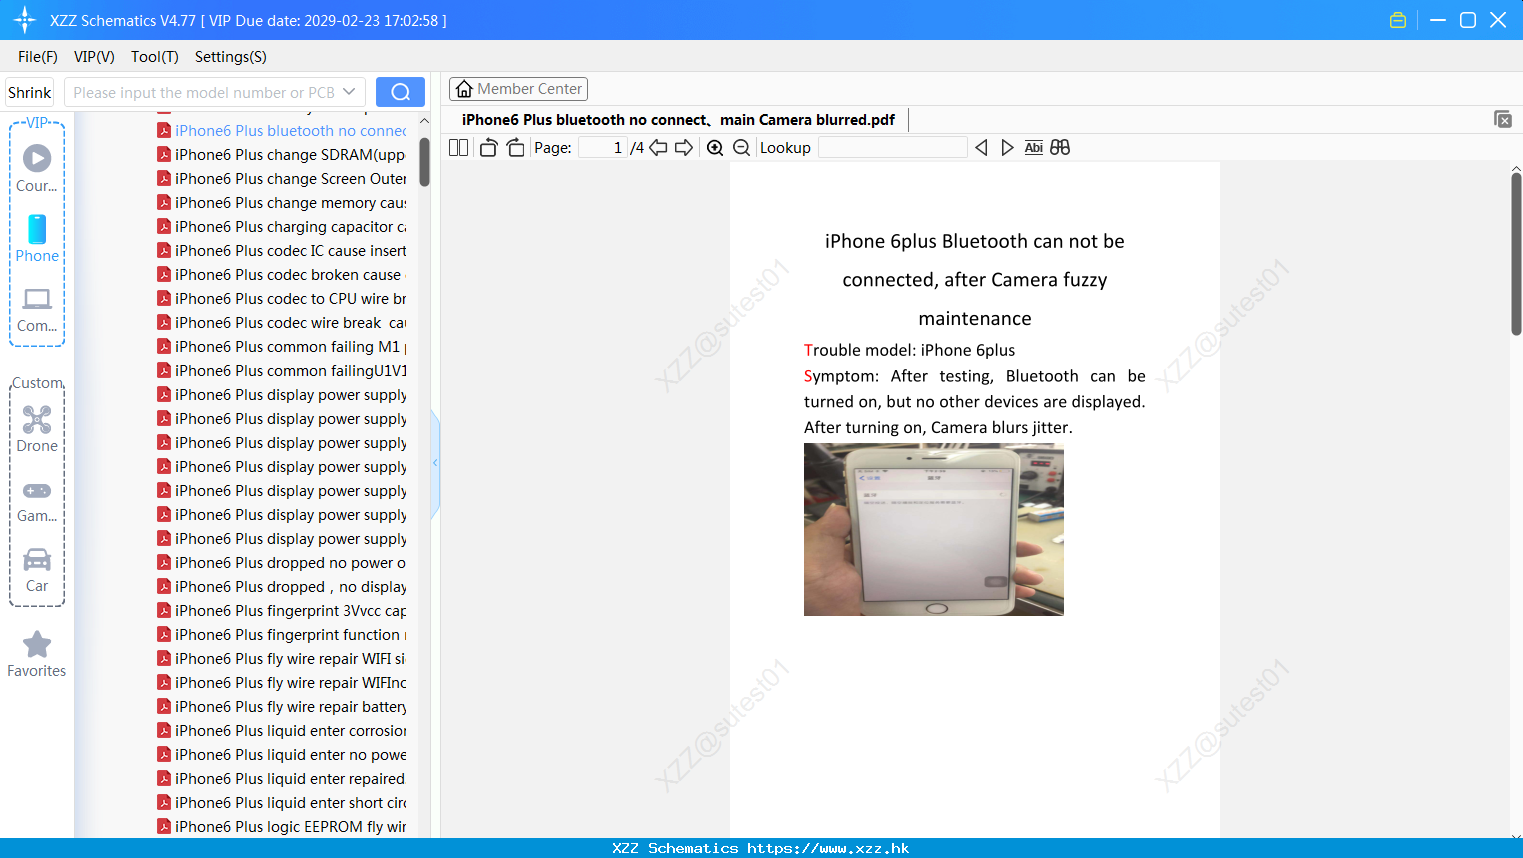Open 'iPhone6 Plus common failingU1V1' file
This screenshot has width=1523, height=858.
282,370
